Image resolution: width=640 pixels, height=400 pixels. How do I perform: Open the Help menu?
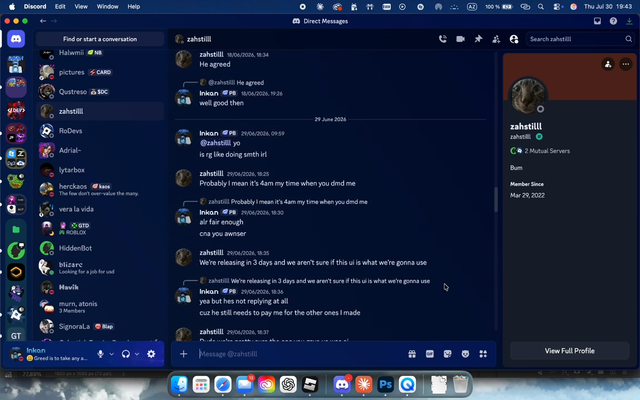coord(133,7)
